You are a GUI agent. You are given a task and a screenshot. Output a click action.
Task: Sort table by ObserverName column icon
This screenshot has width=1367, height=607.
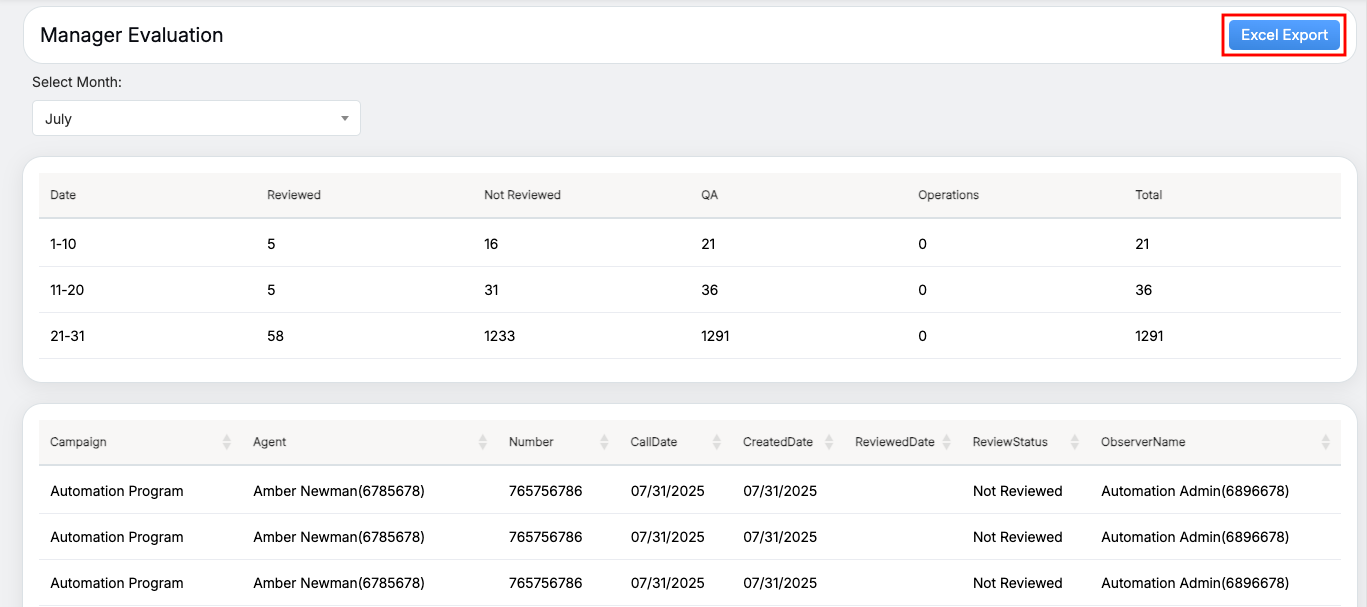(x=1325, y=442)
